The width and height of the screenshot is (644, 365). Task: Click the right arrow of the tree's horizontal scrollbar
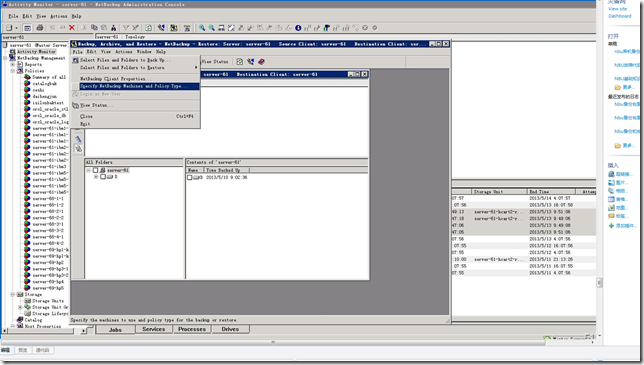tap(84, 330)
